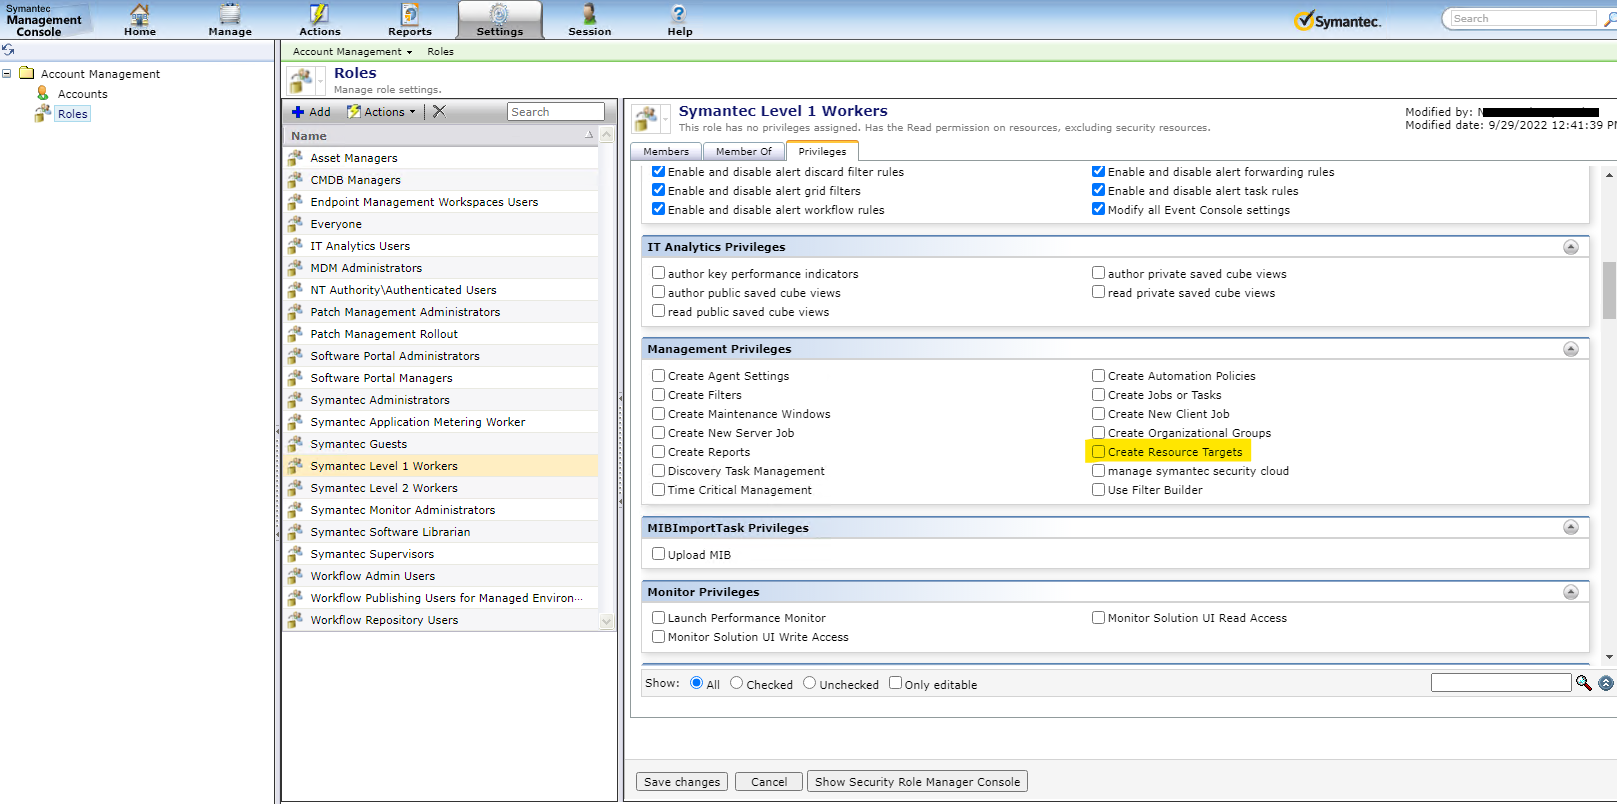Collapse the Account Management tree folder
1617x804 pixels.
(x=7, y=73)
